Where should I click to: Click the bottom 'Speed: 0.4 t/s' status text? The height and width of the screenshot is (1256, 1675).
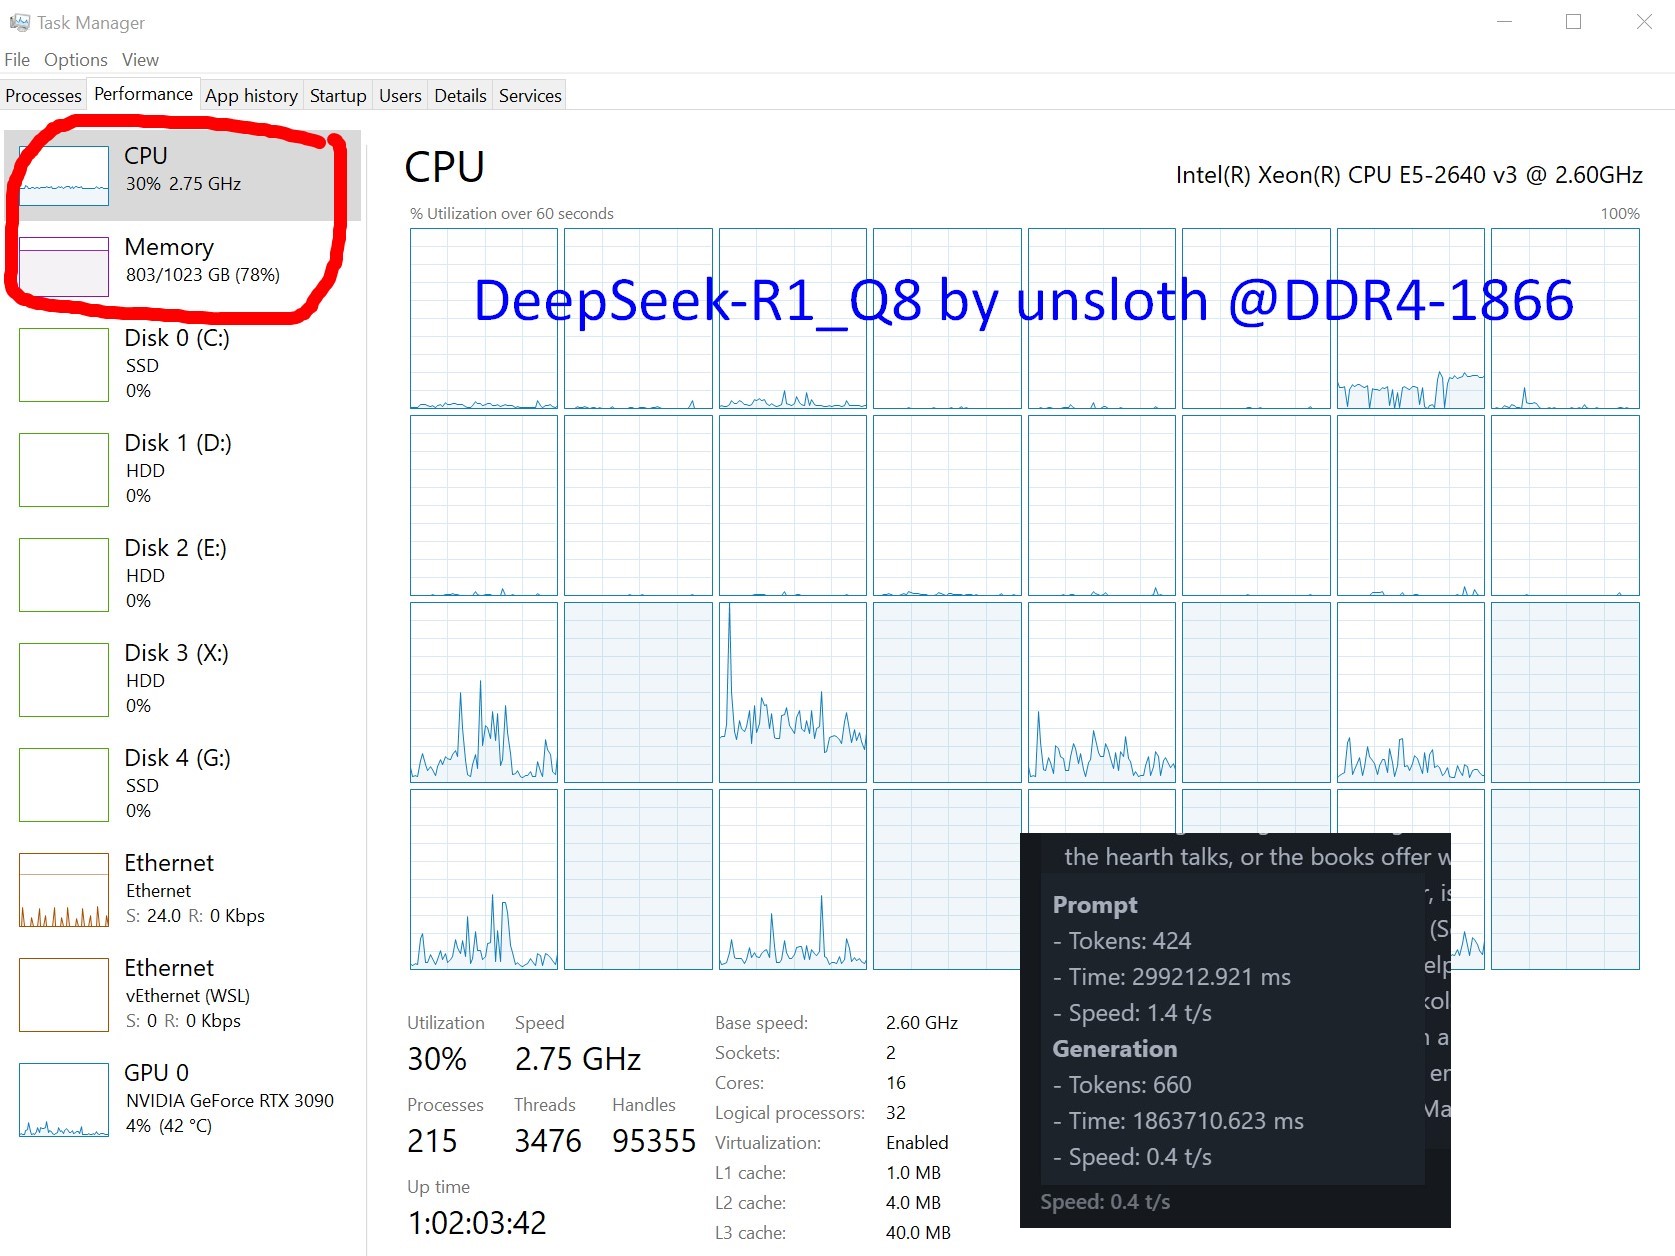[1105, 1202]
